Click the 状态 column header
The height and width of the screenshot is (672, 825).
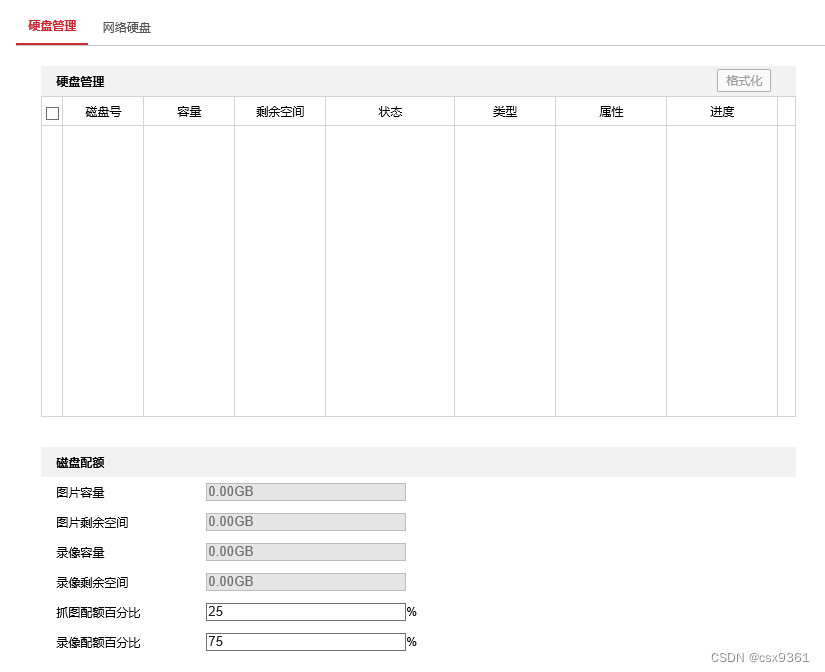390,112
